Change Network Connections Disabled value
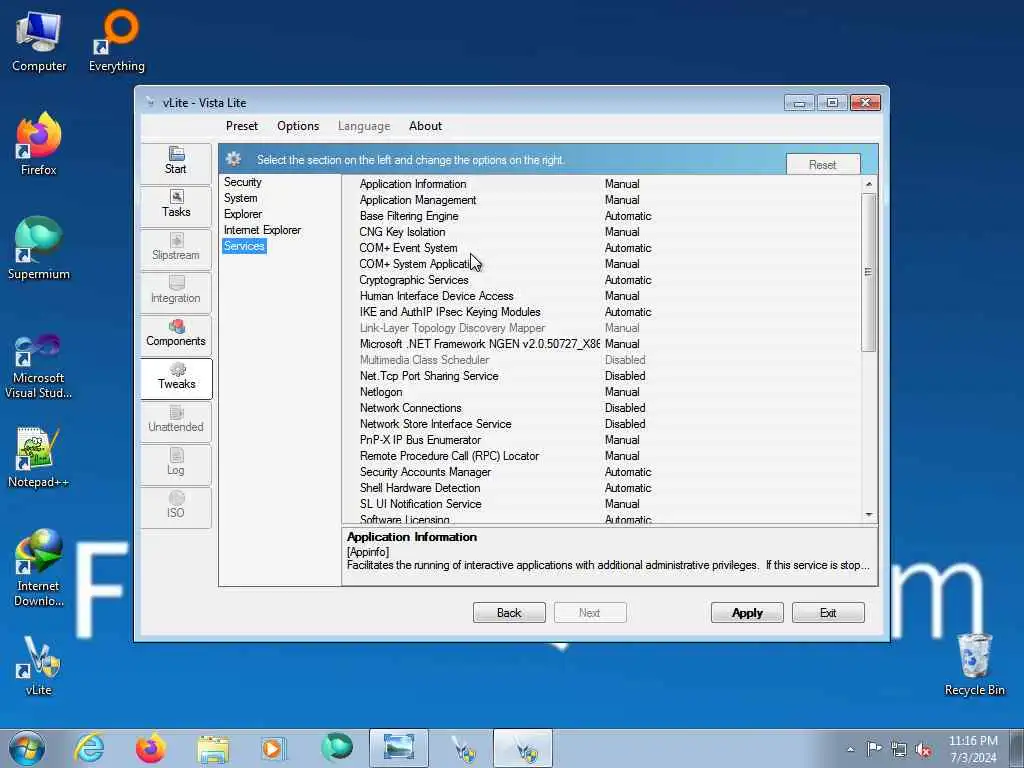The height and width of the screenshot is (768, 1024). pyautogui.click(x=624, y=408)
